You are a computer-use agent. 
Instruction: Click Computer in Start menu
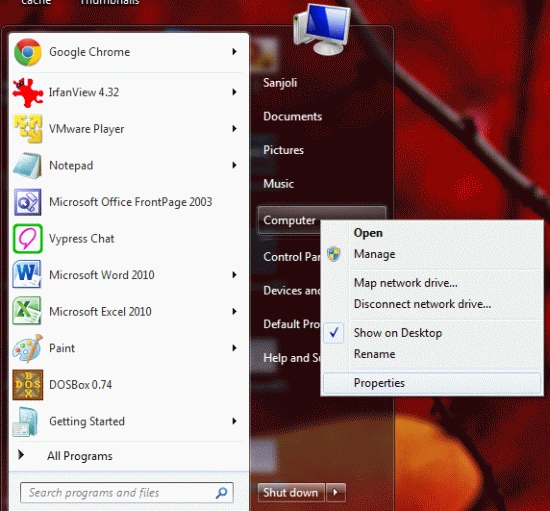coord(289,220)
